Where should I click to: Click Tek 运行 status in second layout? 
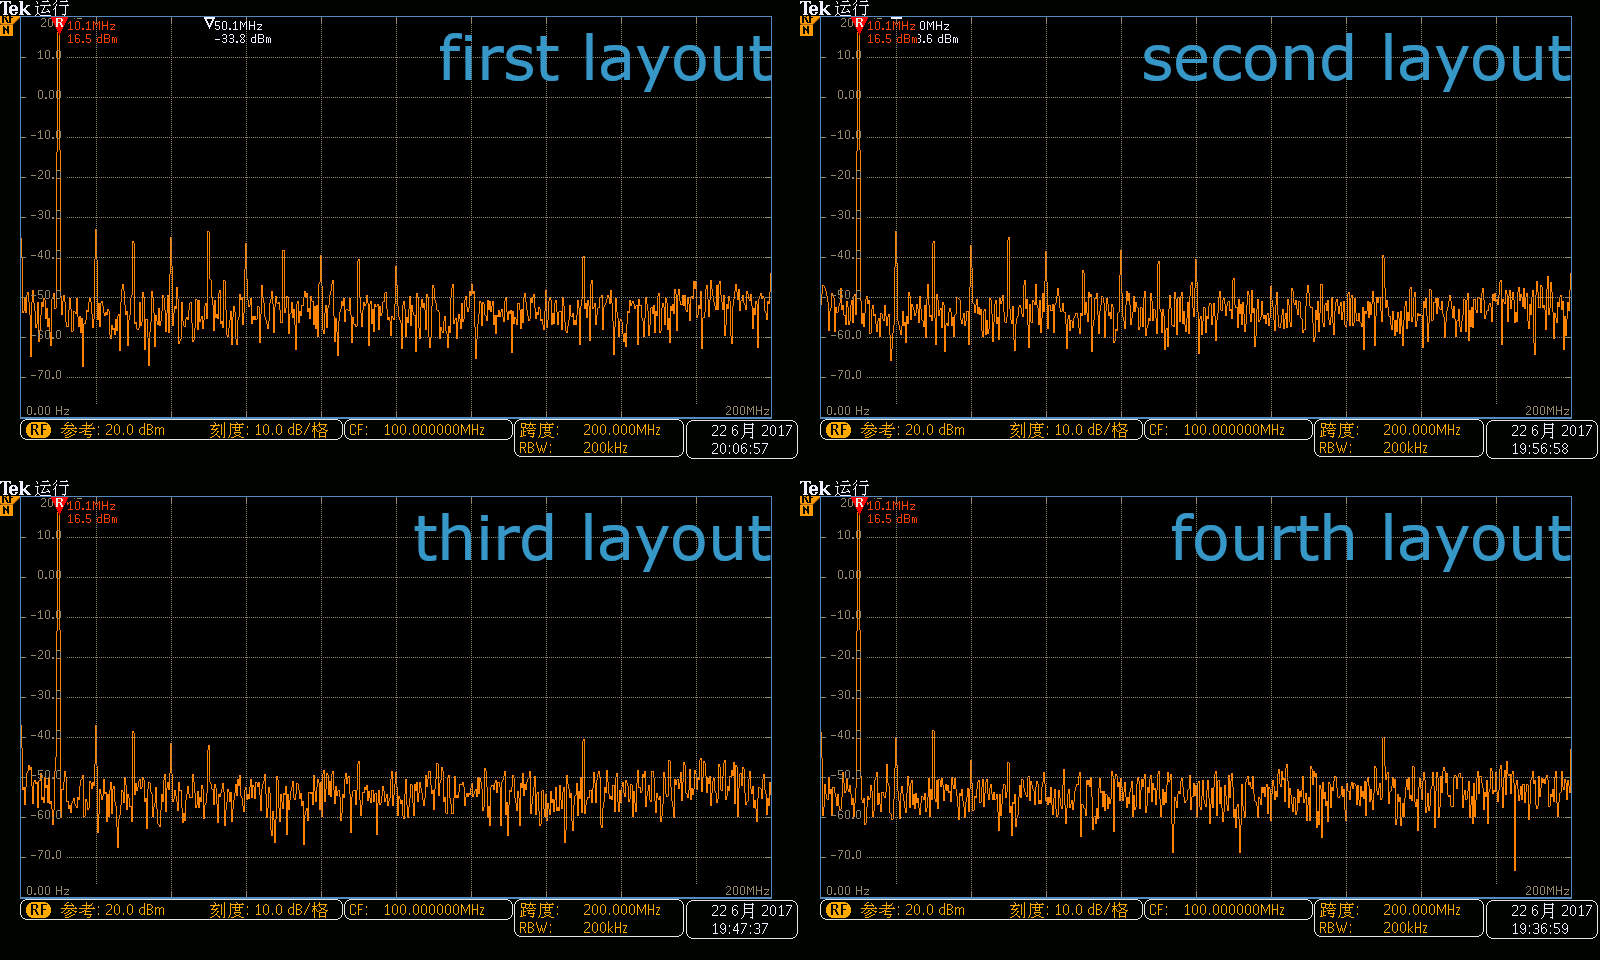coord(835,9)
